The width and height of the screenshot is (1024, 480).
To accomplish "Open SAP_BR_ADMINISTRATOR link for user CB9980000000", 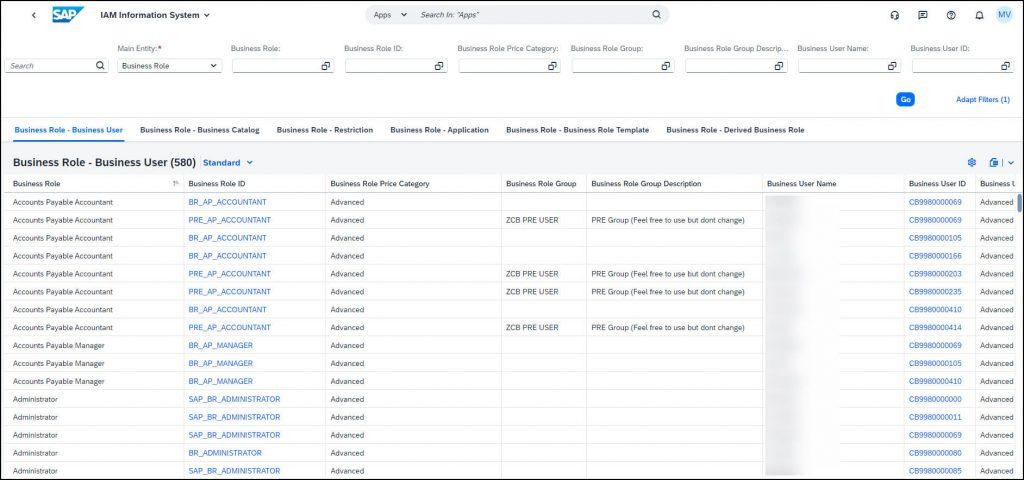I will (234, 399).
